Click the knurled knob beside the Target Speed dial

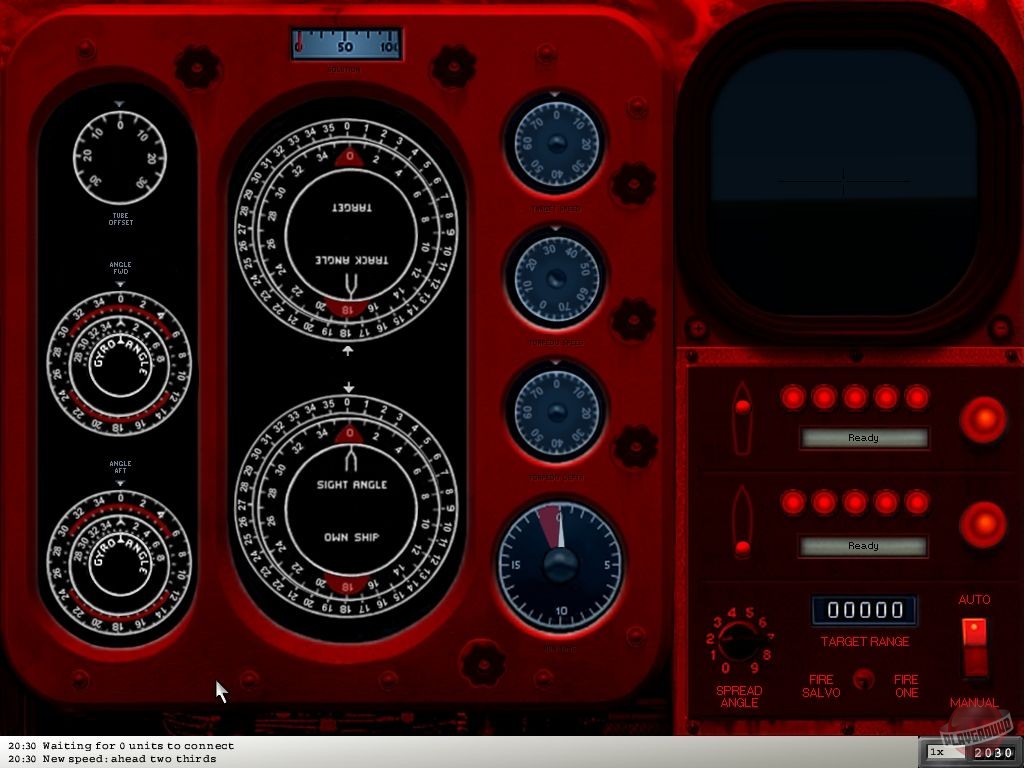click(633, 183)
